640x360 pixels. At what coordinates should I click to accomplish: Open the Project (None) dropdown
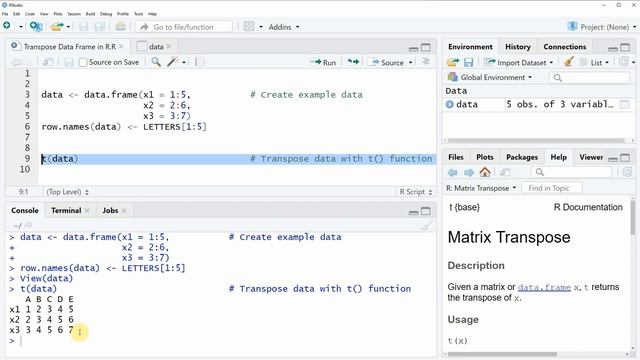(601, 27)
